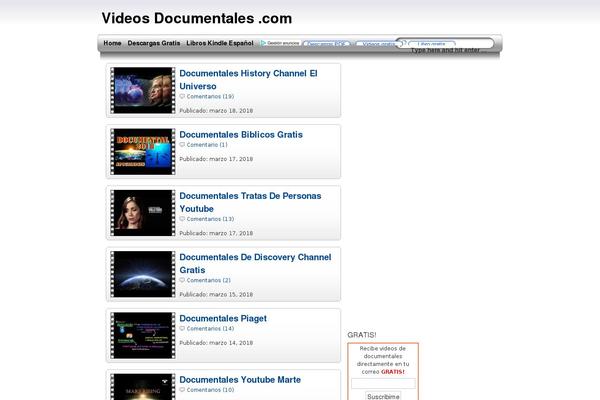600x400 pixels.
Task: Click comment bubble icon beside Comentarios (14)
Action: click(x=182, y=328)
